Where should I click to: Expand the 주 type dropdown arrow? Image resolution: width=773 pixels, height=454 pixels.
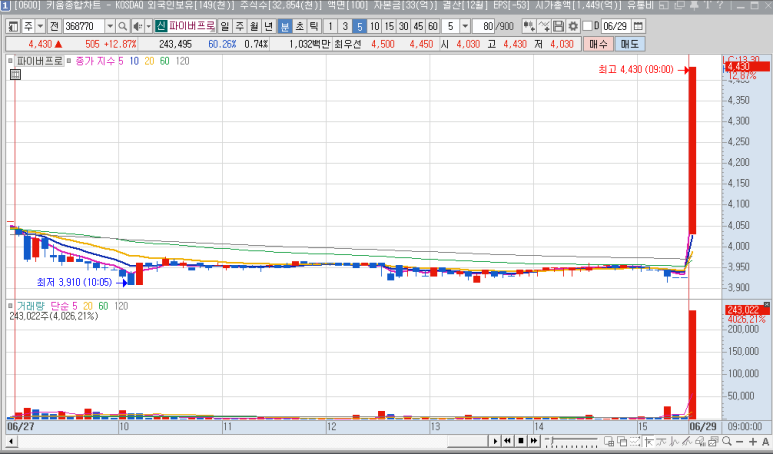point(40,26)
